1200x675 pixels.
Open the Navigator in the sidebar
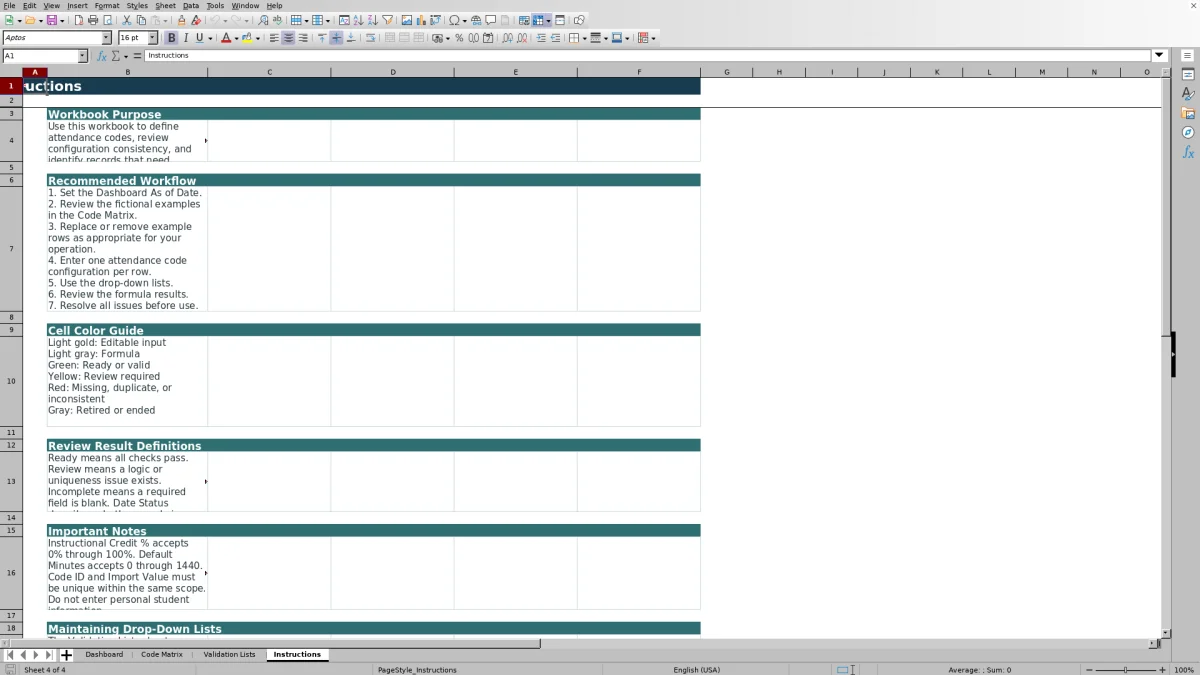tap(1188, 132)
